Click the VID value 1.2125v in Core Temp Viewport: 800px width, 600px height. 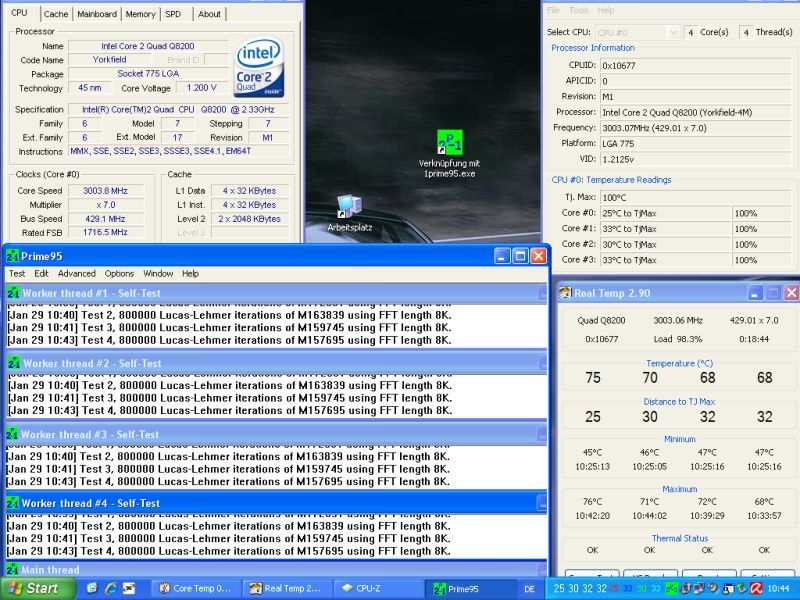click(x=696, y=159)
